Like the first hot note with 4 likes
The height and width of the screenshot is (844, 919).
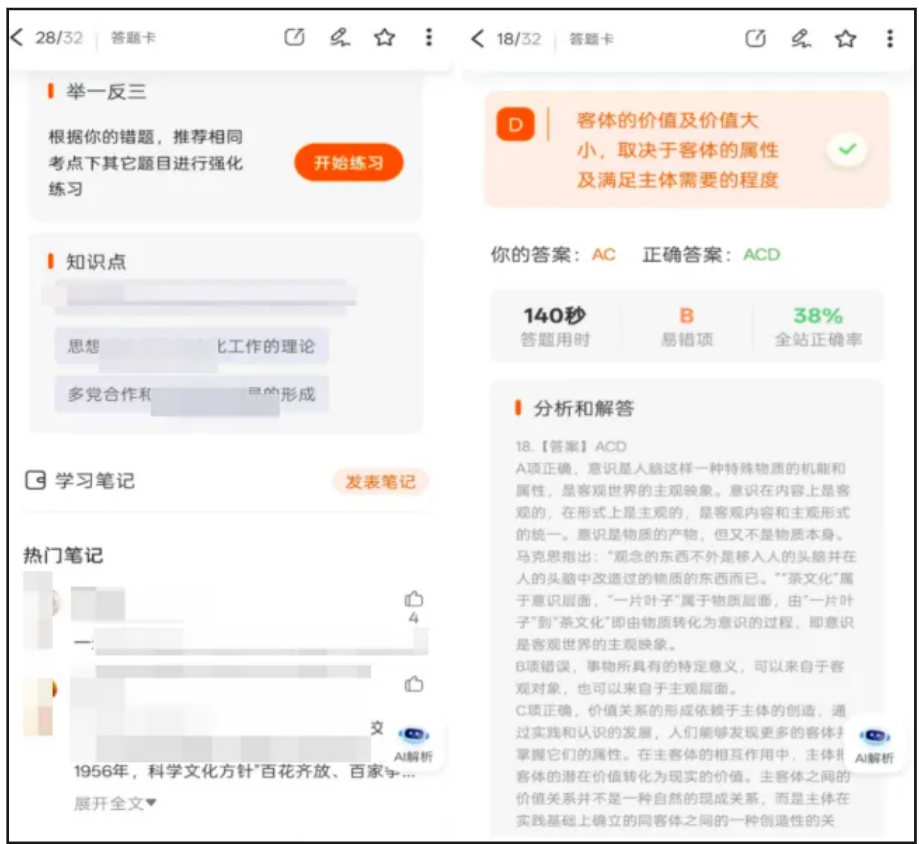pyautogui.click(x=414, y=600)
